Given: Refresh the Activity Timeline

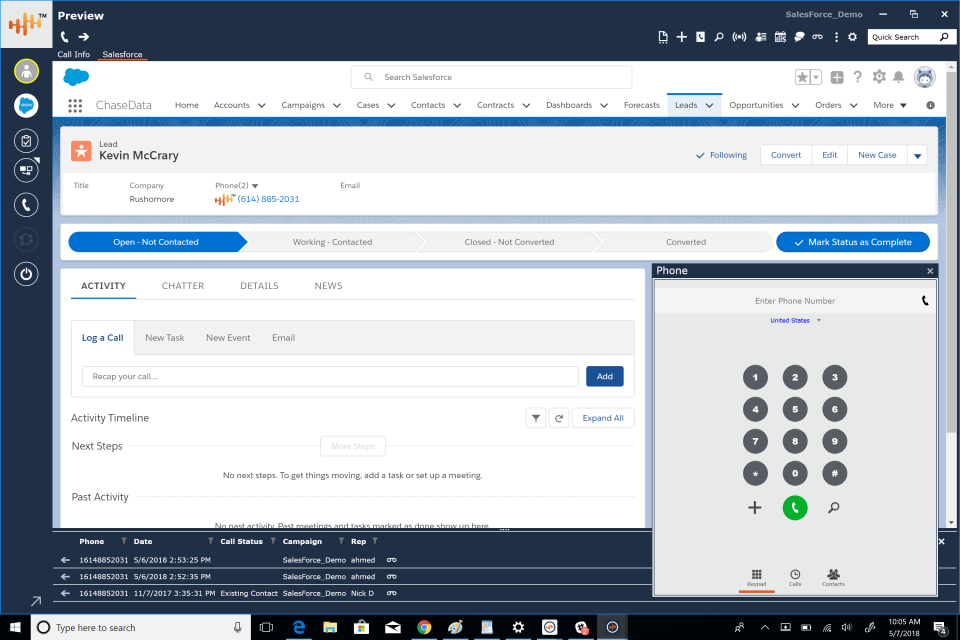Looking at the screenshot, I should [x=559, y=418].
